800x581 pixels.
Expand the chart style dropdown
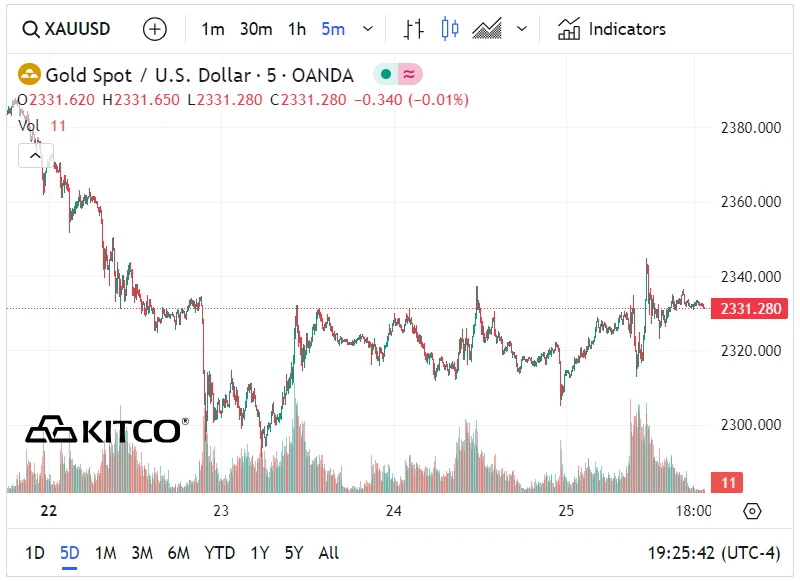(522, 29)
